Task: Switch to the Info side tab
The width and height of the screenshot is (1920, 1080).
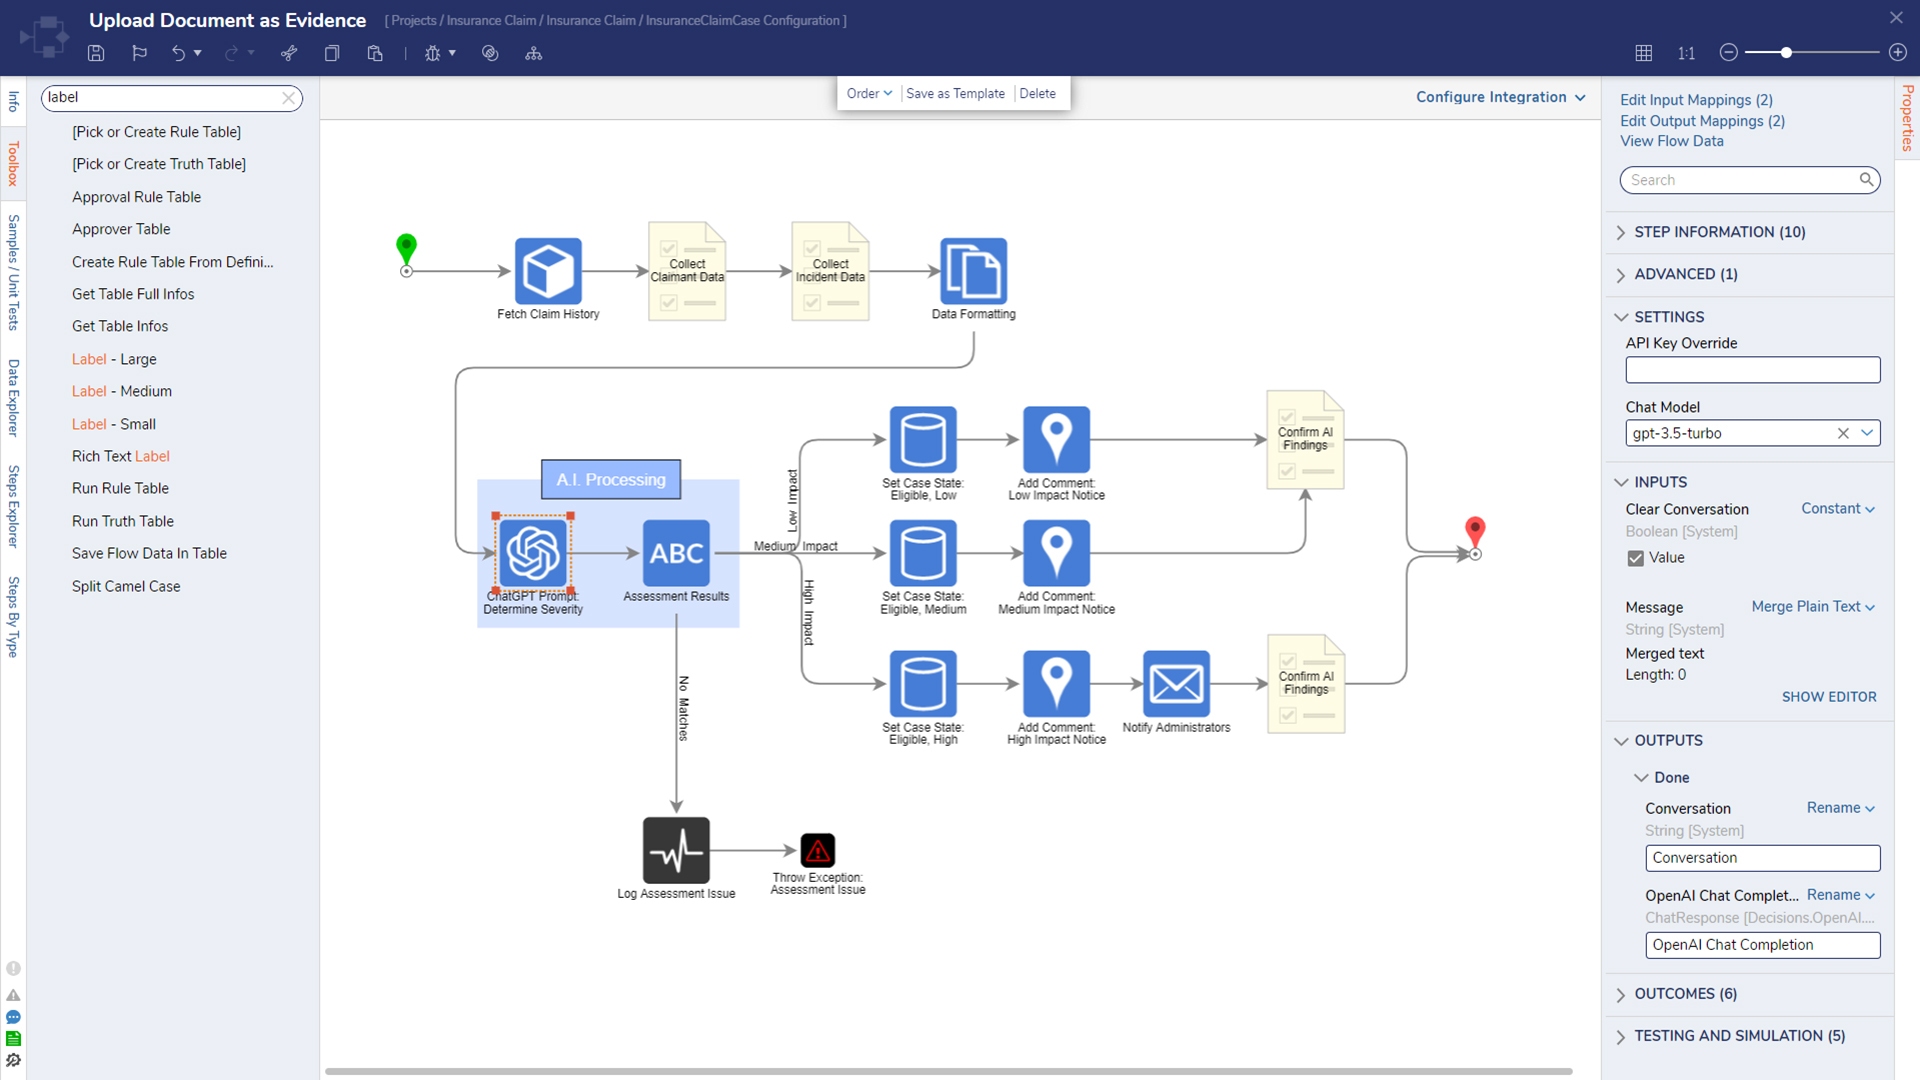Action: [13, 101]
